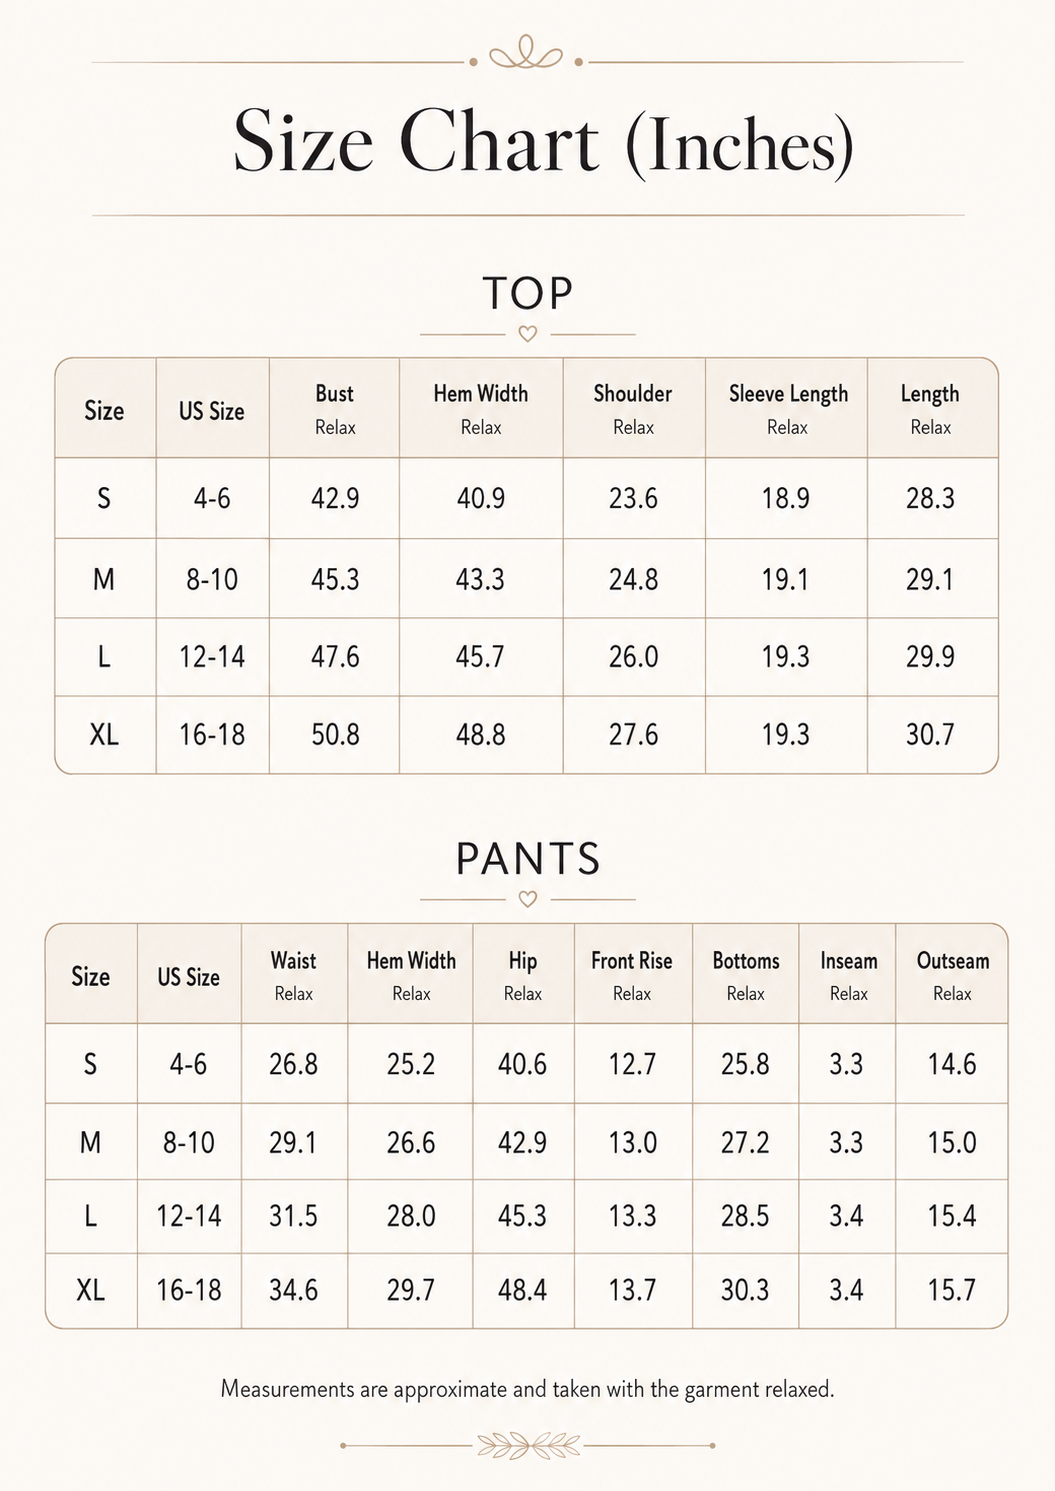Click the leaf ornament at page bottom
The height and width of the screenshot is (1491, 1055).
point(528,1445)
